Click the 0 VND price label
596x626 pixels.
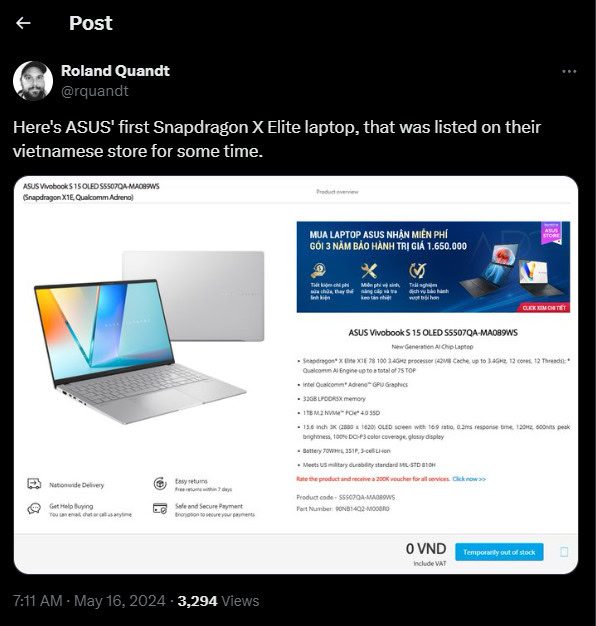(x=426, y=549)
